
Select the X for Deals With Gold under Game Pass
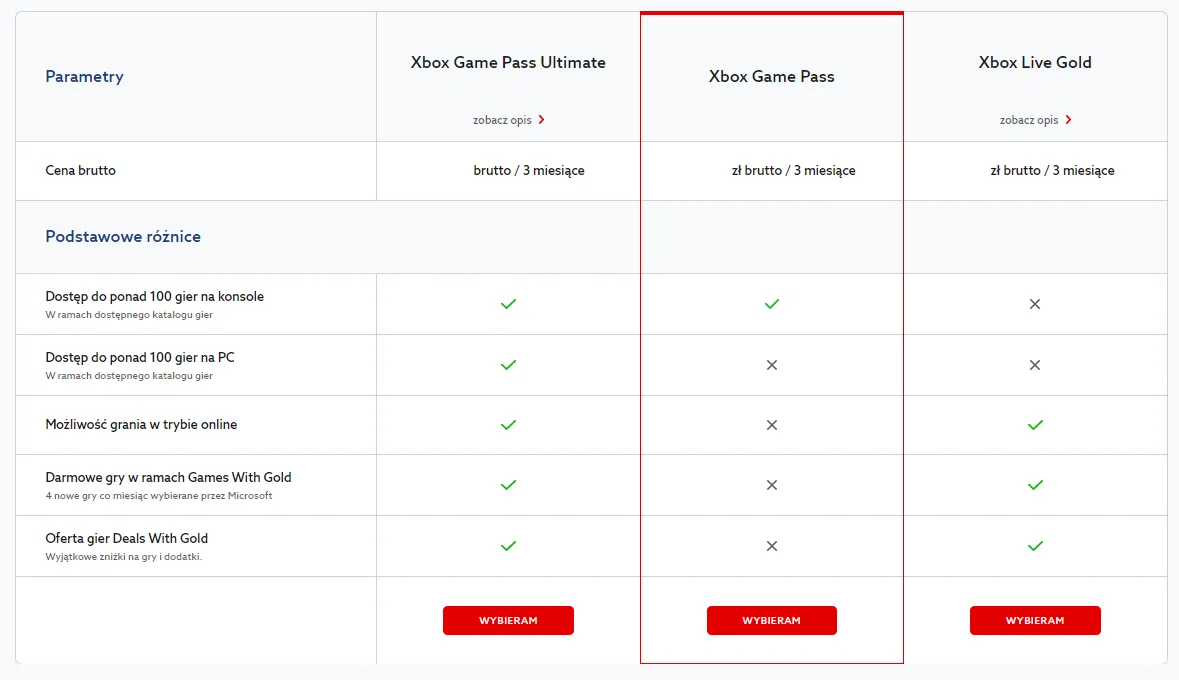(x=771, y=546)
